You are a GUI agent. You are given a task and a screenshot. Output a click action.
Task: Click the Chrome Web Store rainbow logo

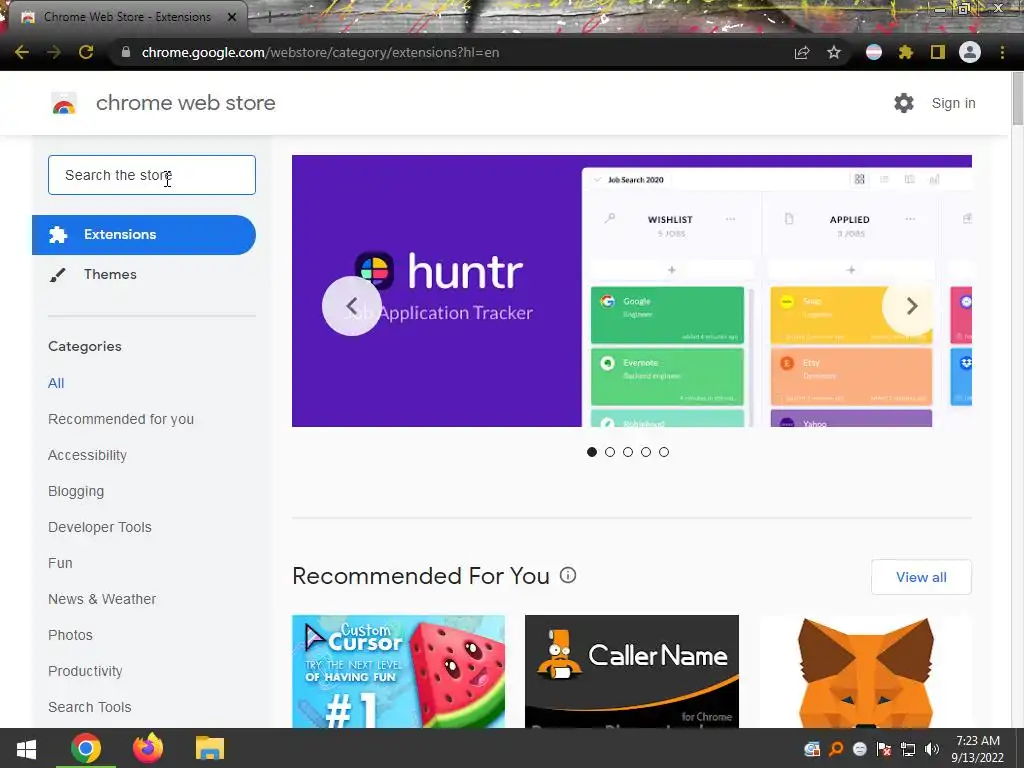64,103
